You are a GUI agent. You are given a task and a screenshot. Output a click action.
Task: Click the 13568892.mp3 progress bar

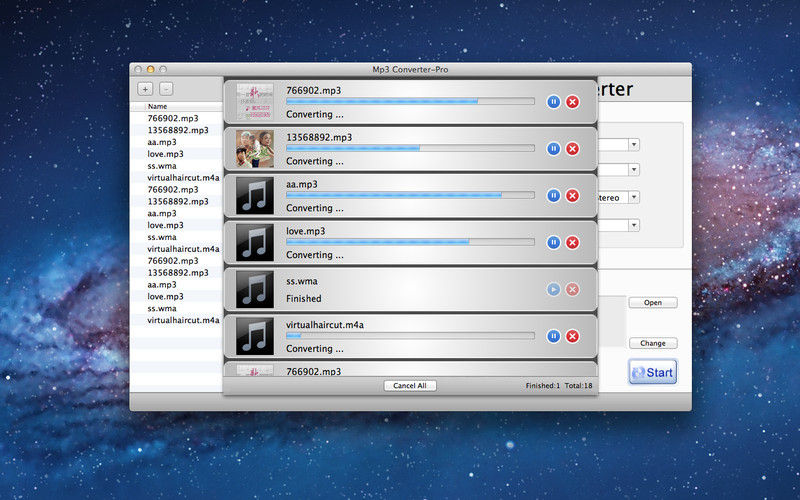(410, 148)
